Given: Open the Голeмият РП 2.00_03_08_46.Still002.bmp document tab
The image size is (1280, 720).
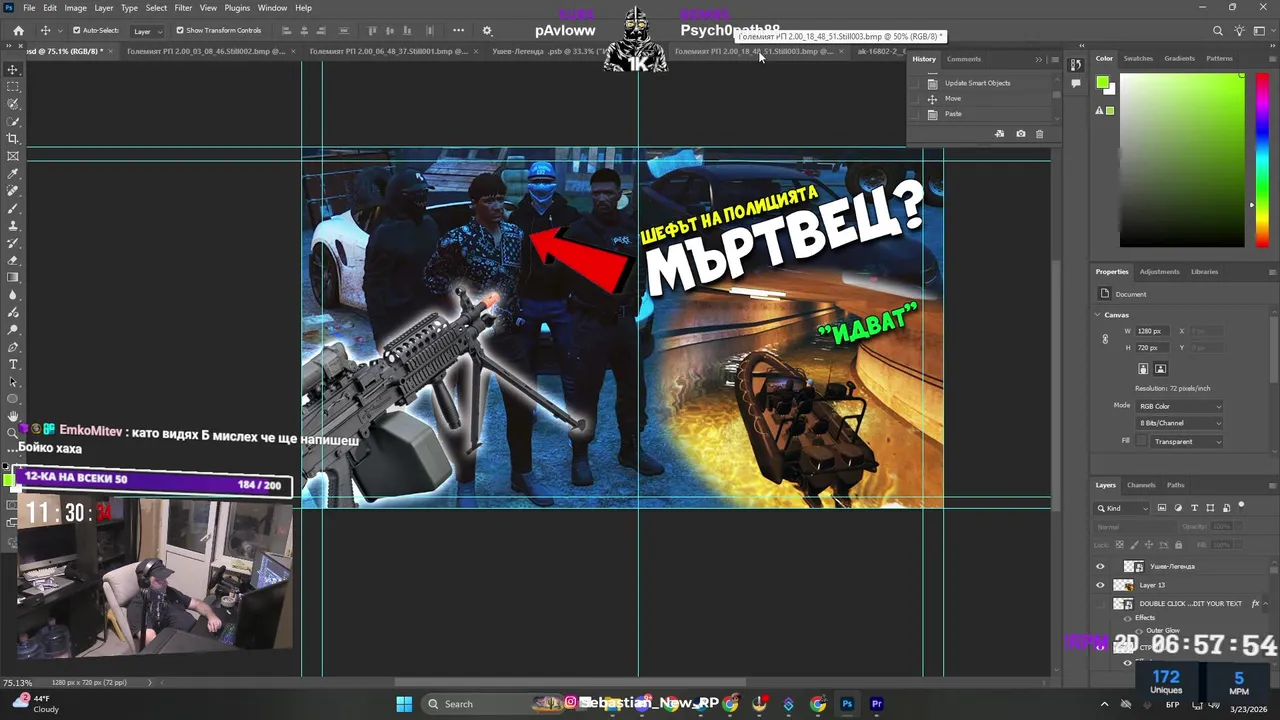Looking at the screenshot, I should pos(208,51).
